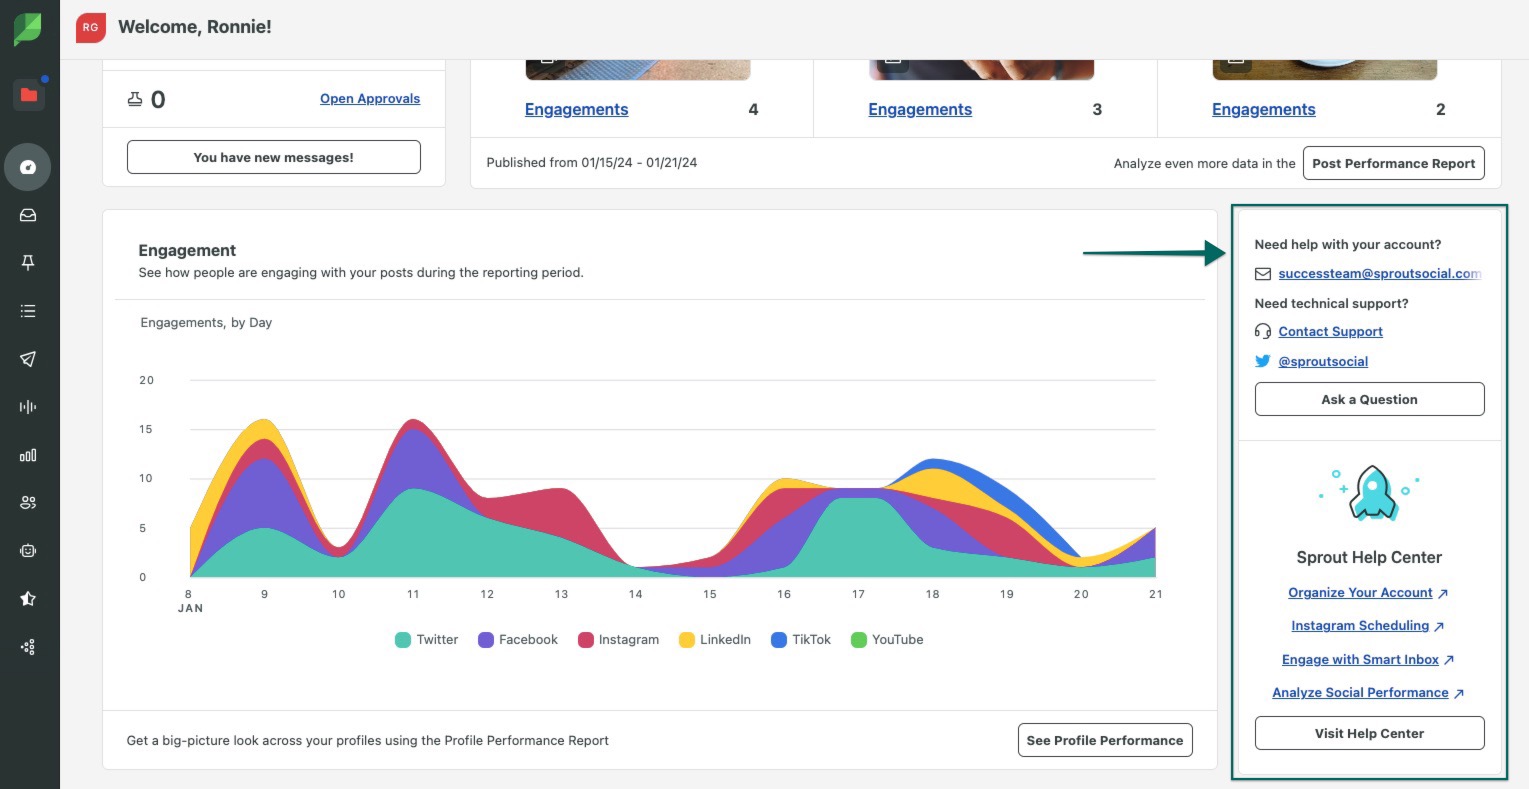Click the star reviews icon in sidebar

tap(28, 599)
